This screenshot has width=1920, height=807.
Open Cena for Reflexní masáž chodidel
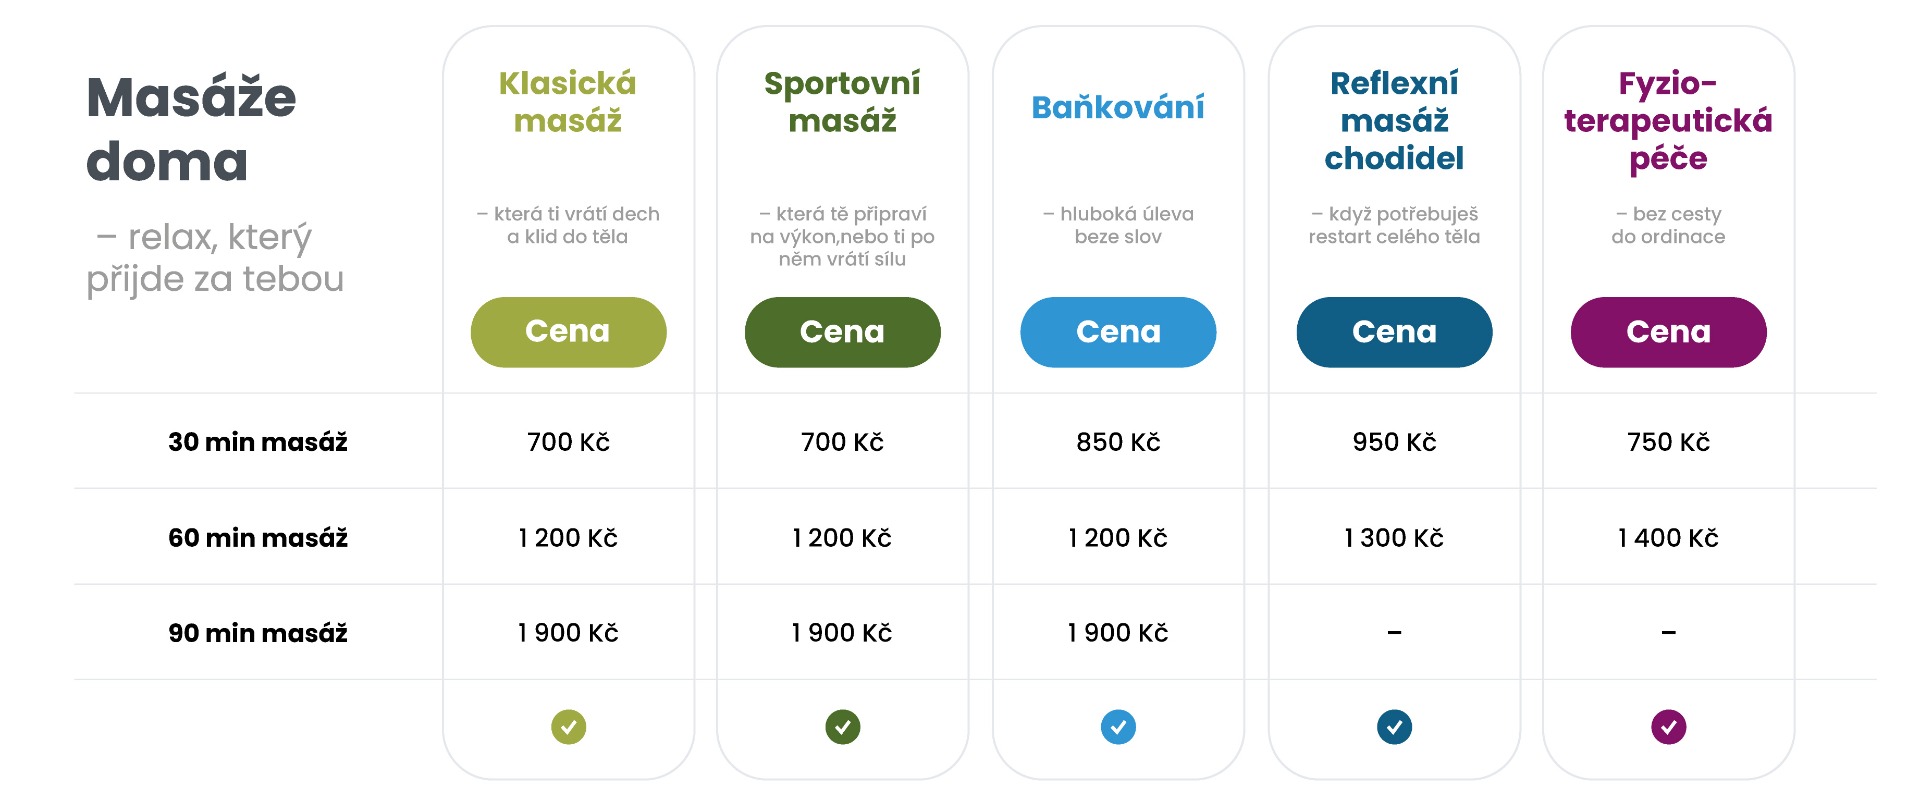(x=1394, y=332)
